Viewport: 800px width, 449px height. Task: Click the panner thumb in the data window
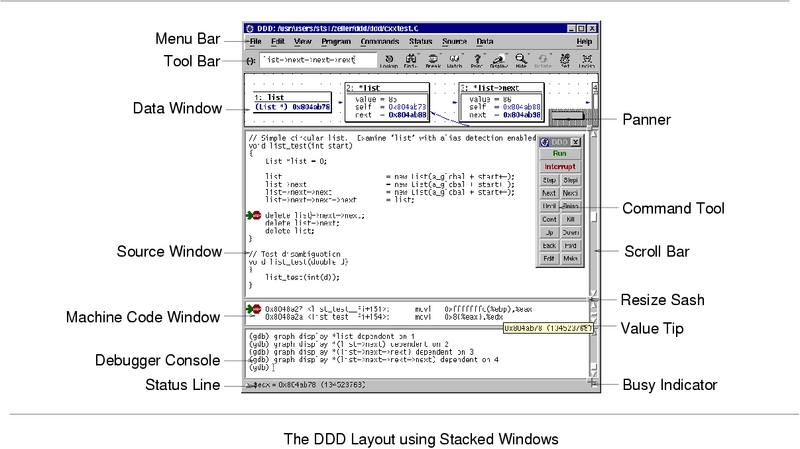(x=568, y=116)
